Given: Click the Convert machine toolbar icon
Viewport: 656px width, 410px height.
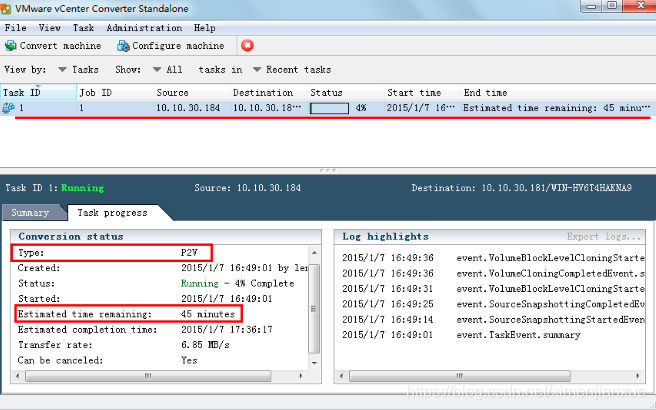Looking at the screenshot, I should click(10, 46).
